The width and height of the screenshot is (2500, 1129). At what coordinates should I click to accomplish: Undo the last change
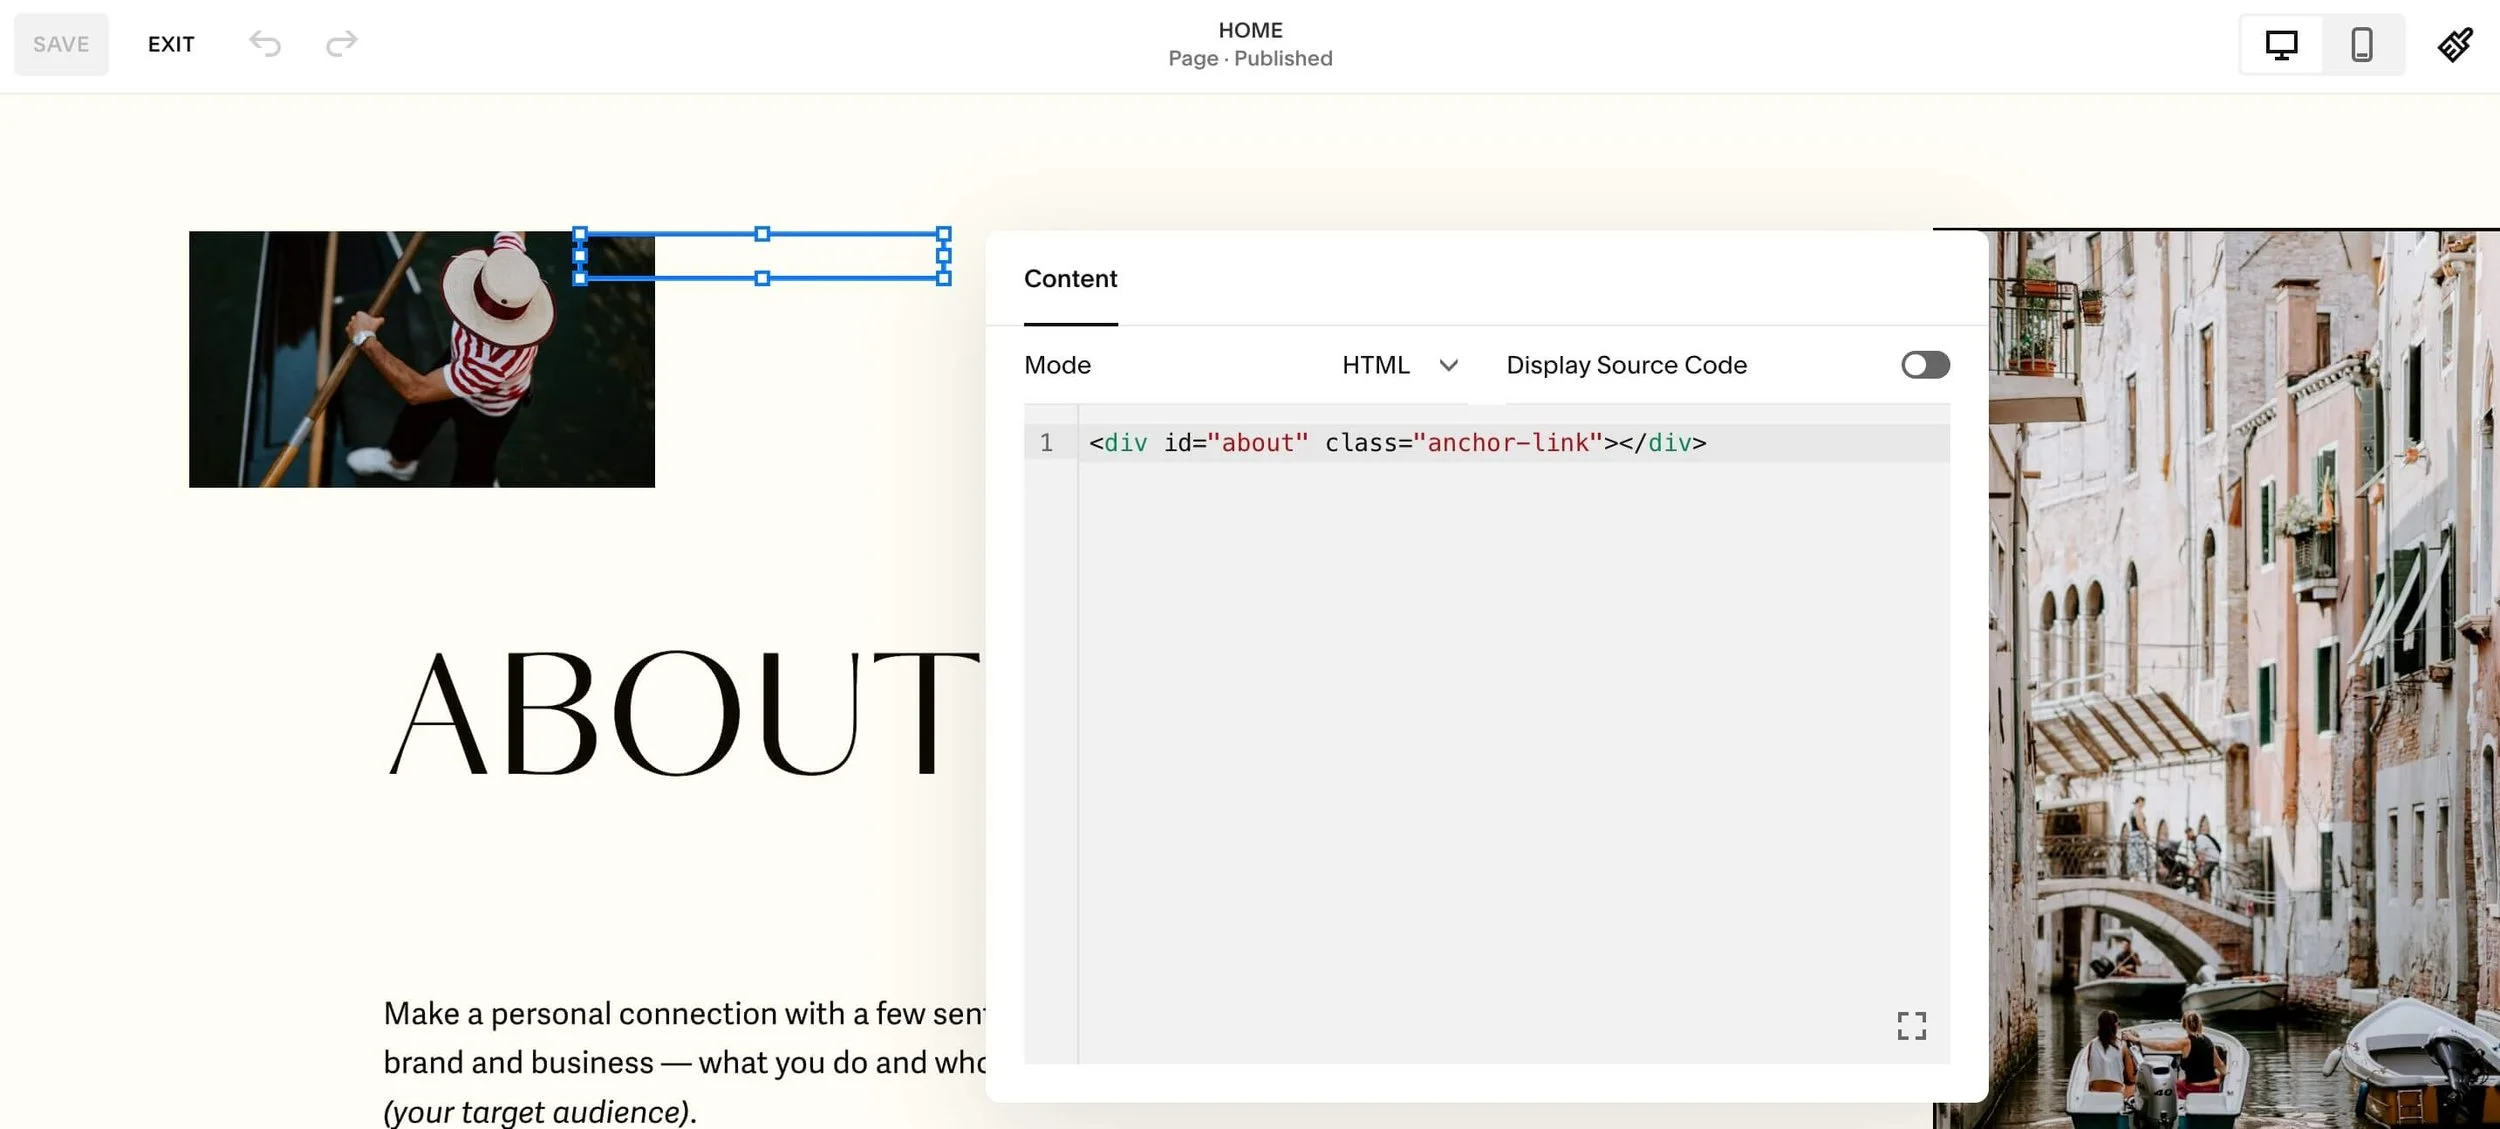(264, 44)
